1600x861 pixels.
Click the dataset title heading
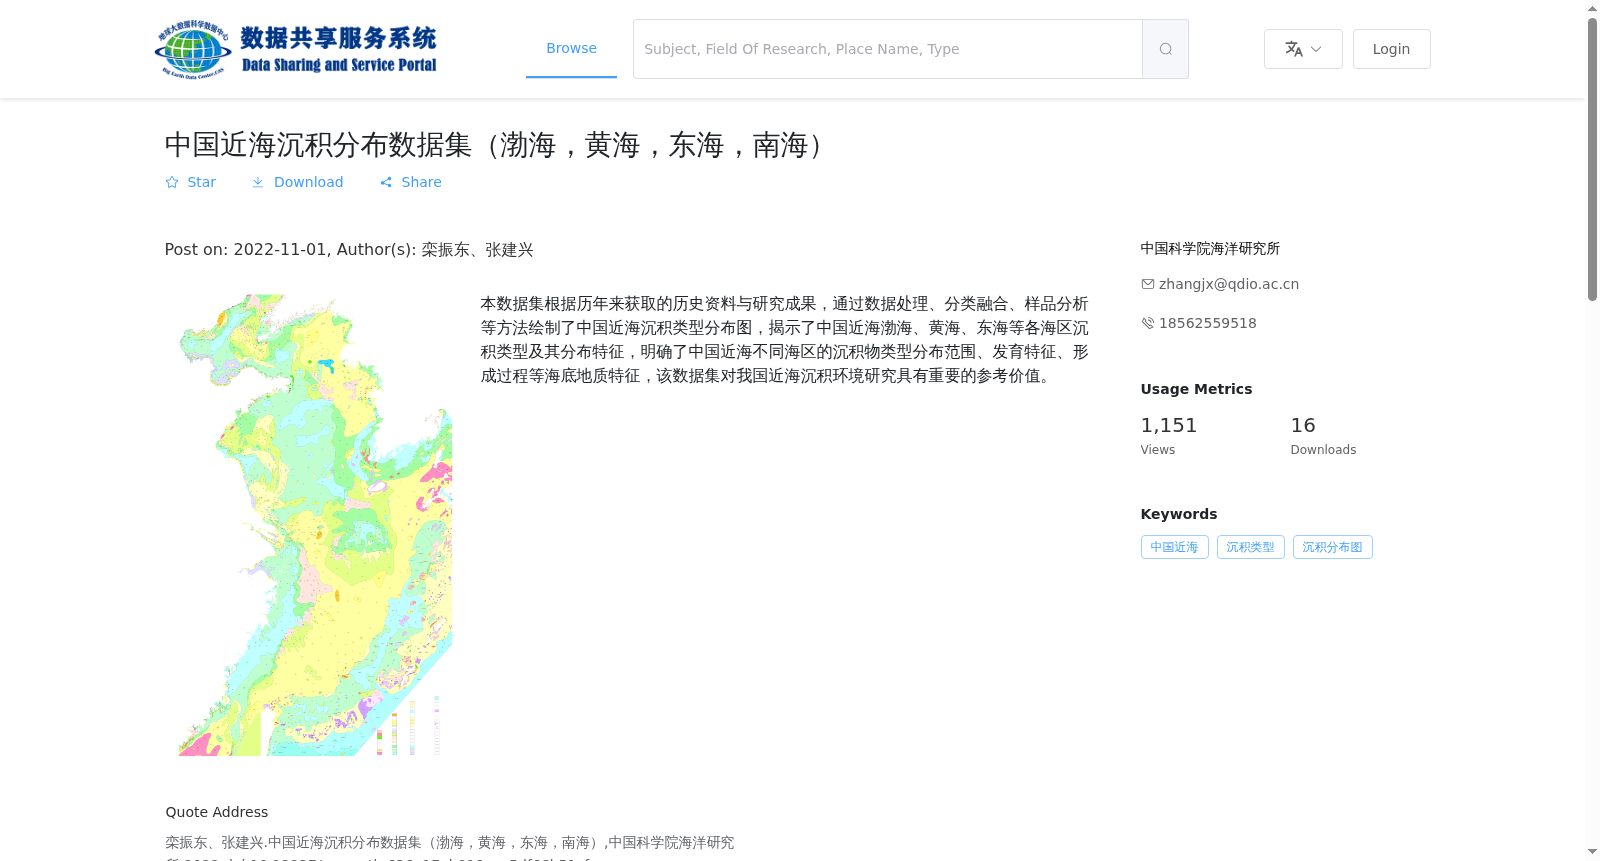pyautogui.click(x=499, y=145)
